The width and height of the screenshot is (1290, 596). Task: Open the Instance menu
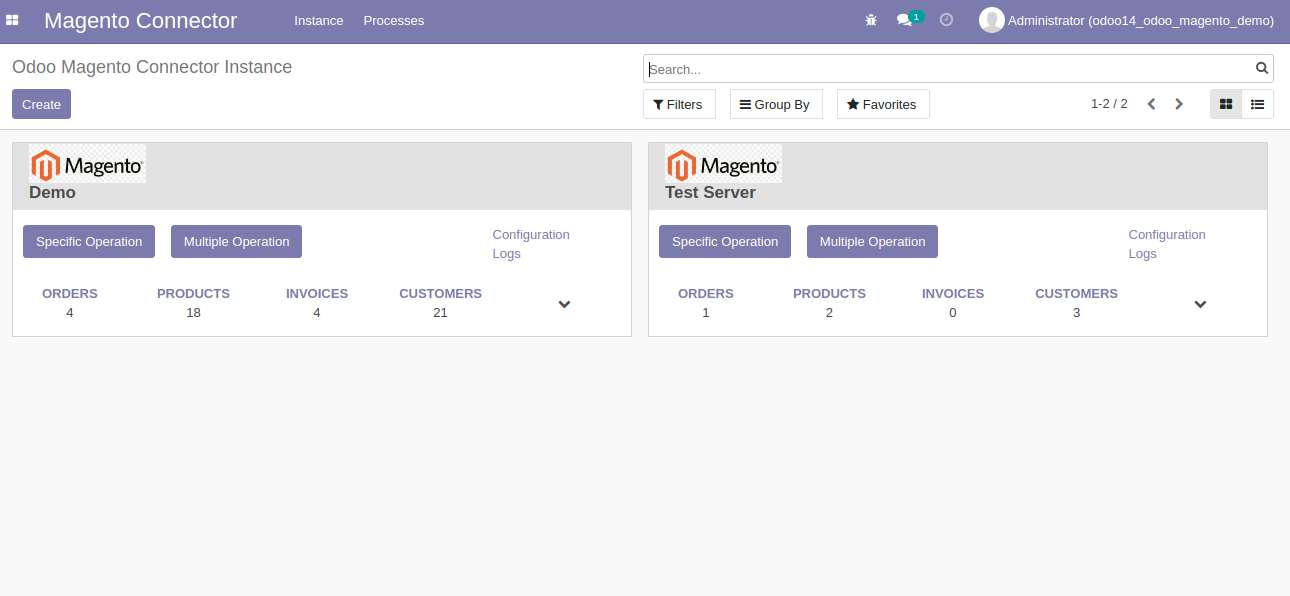coord(318,20)
